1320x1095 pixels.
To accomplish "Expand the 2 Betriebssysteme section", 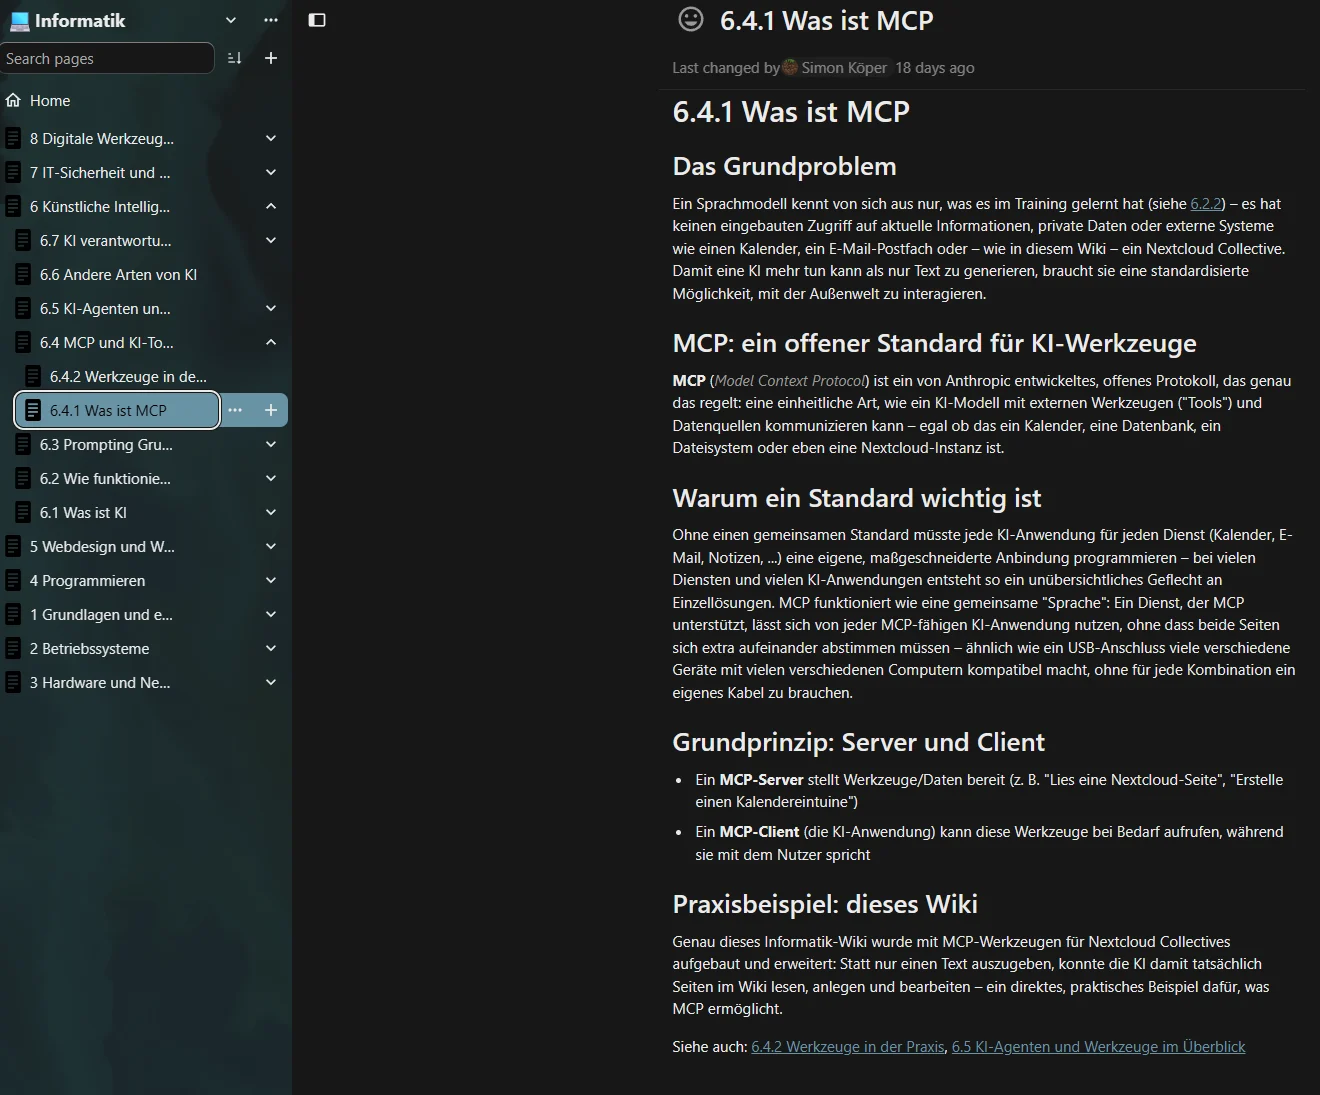I will [x=271, y=649].
